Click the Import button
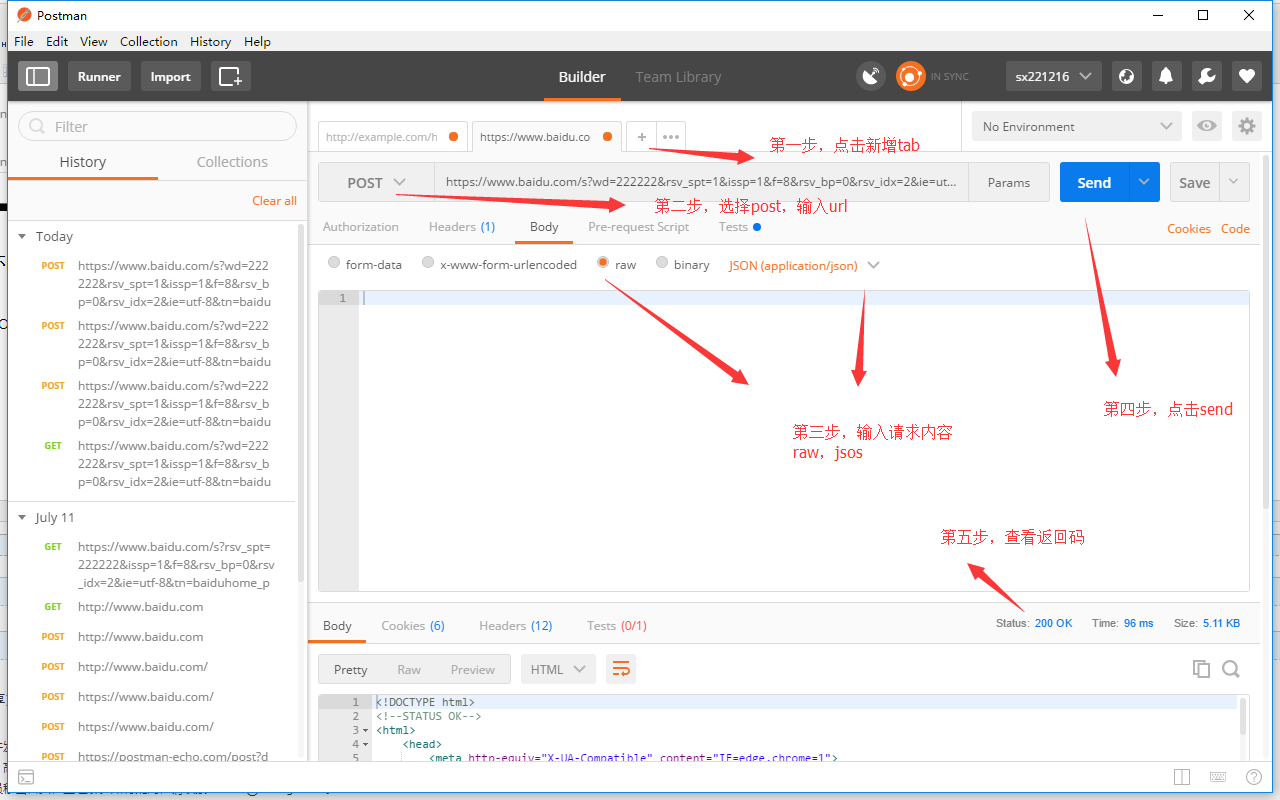The width and height of the screenshot is (1280, 800). point(170,76)
